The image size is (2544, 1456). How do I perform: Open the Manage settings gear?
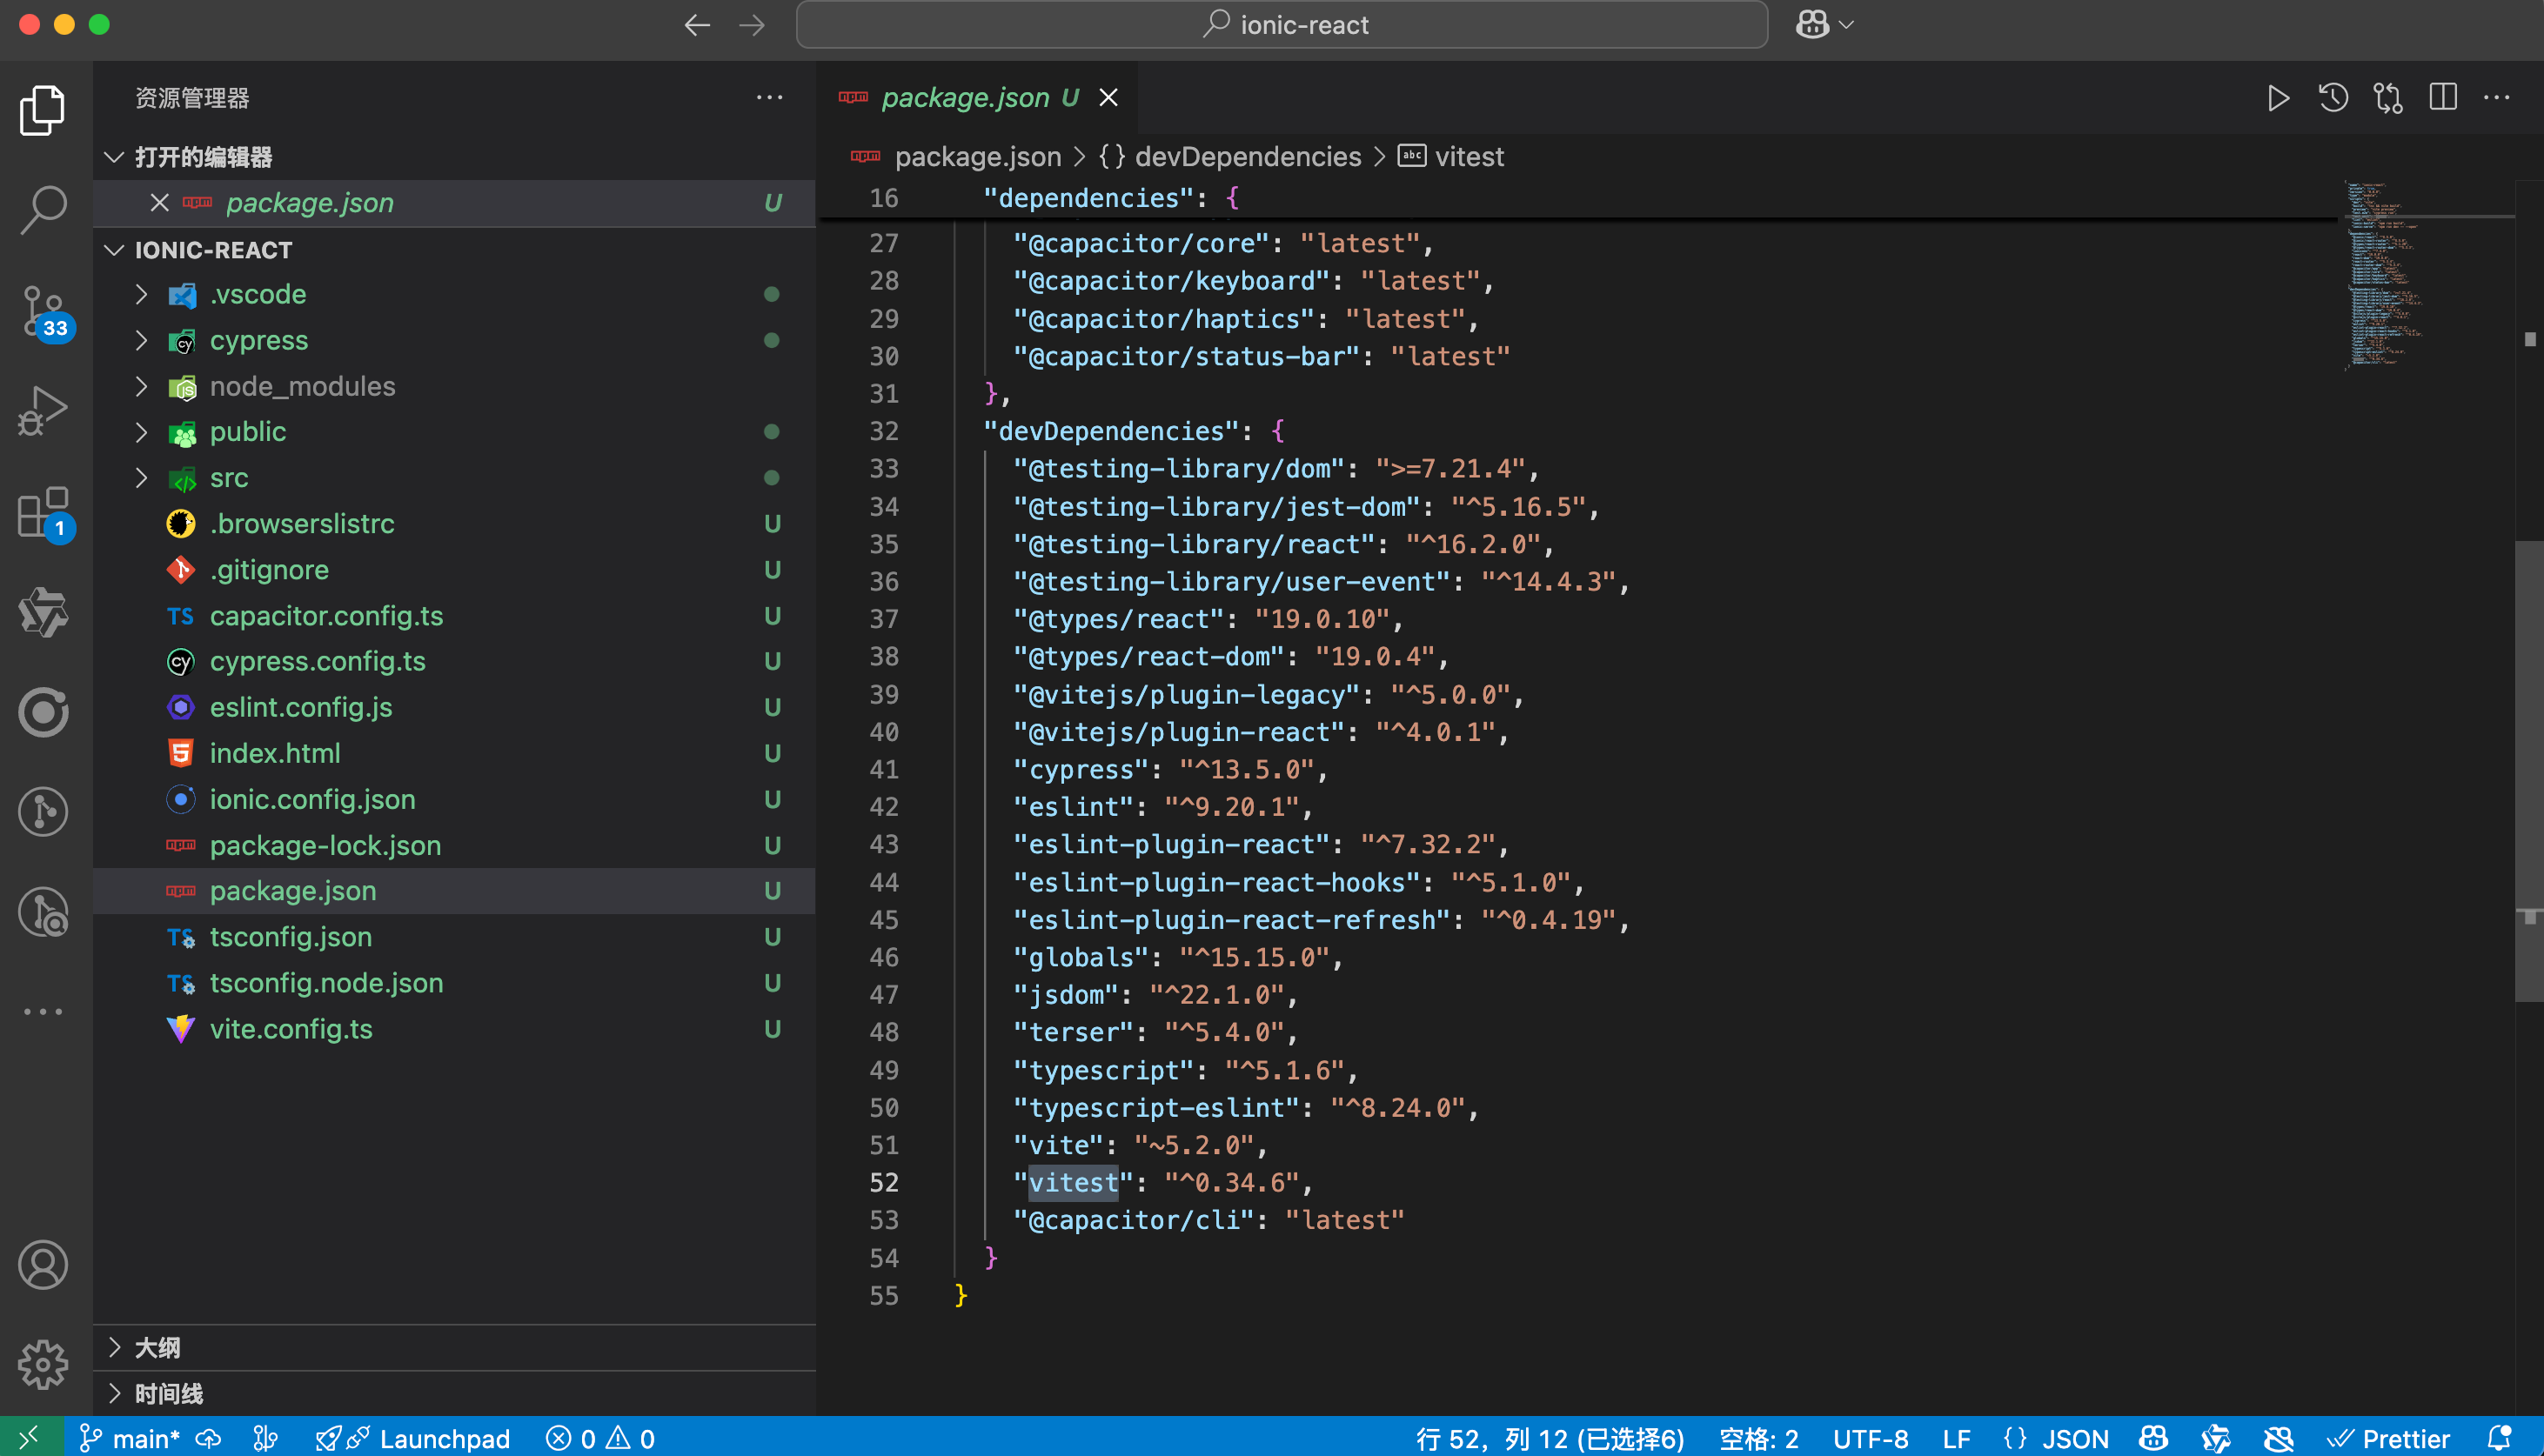(x=43, y=1364)
